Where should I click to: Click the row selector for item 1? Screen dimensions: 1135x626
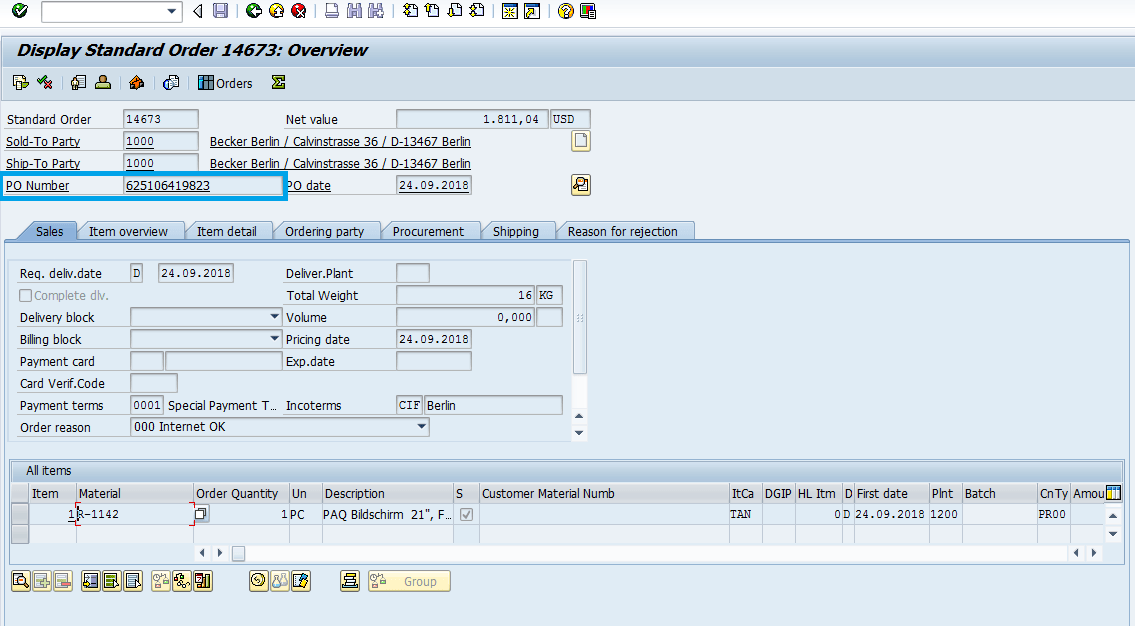point(20,514)
